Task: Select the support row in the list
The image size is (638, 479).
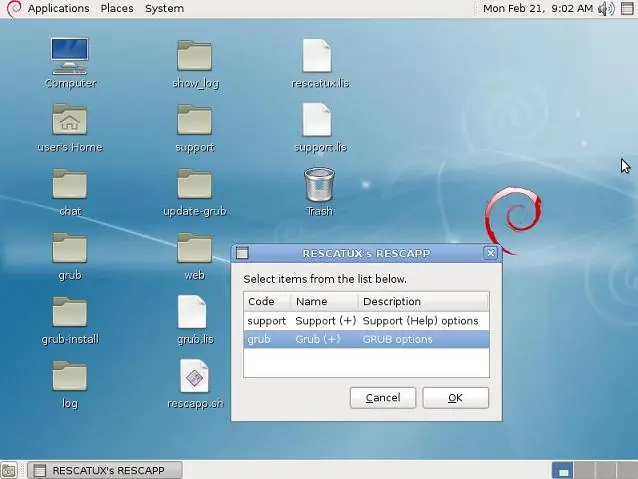Action: [366, 321]
